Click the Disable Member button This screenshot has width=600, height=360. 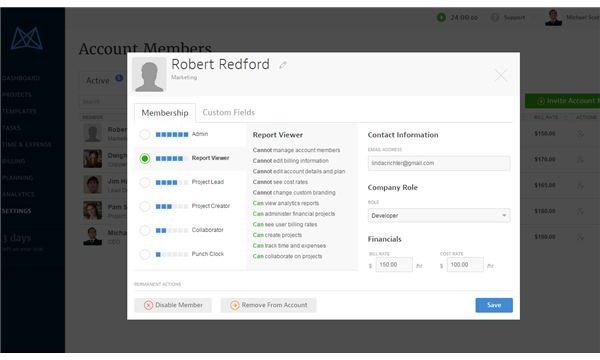click(x=173, y=305)
